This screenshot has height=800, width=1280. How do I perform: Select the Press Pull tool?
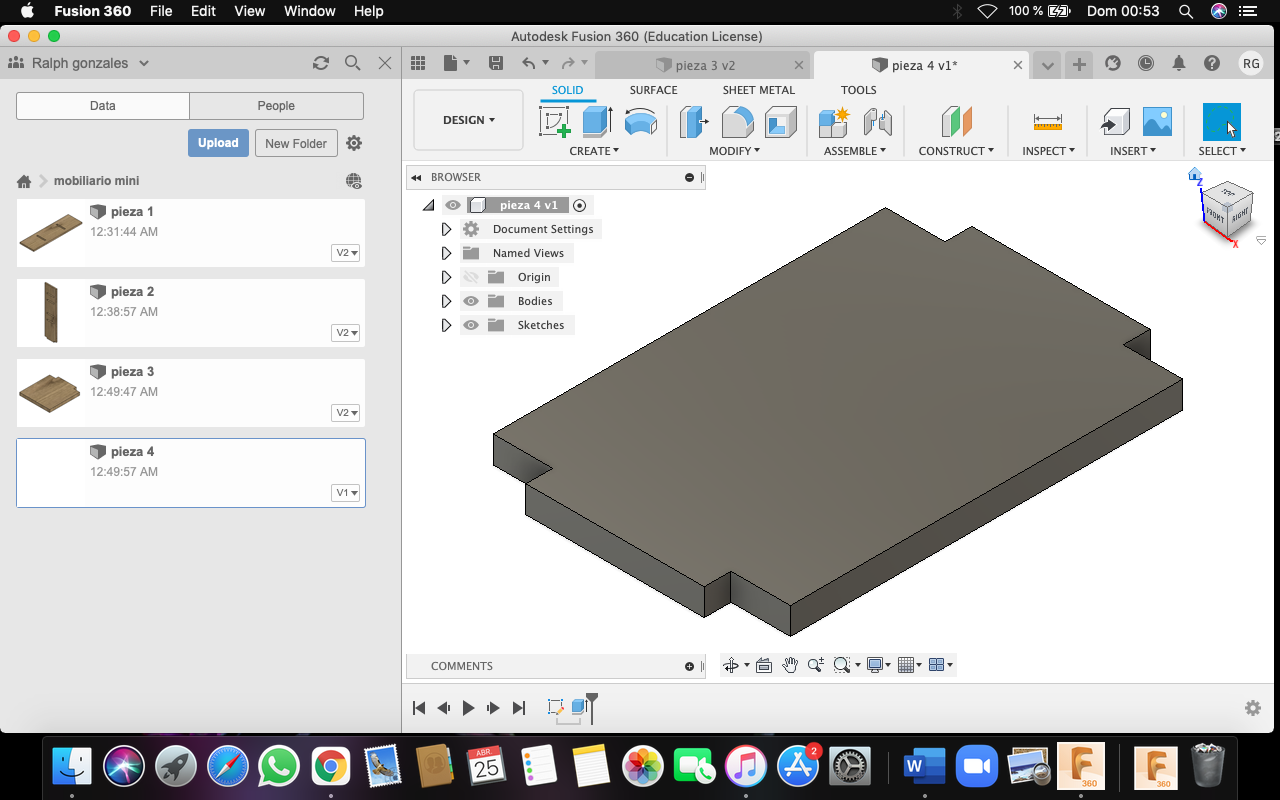point(693,122)
